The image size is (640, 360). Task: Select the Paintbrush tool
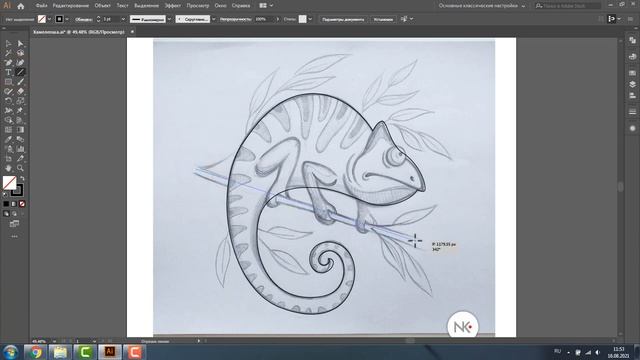click(20, 82)
